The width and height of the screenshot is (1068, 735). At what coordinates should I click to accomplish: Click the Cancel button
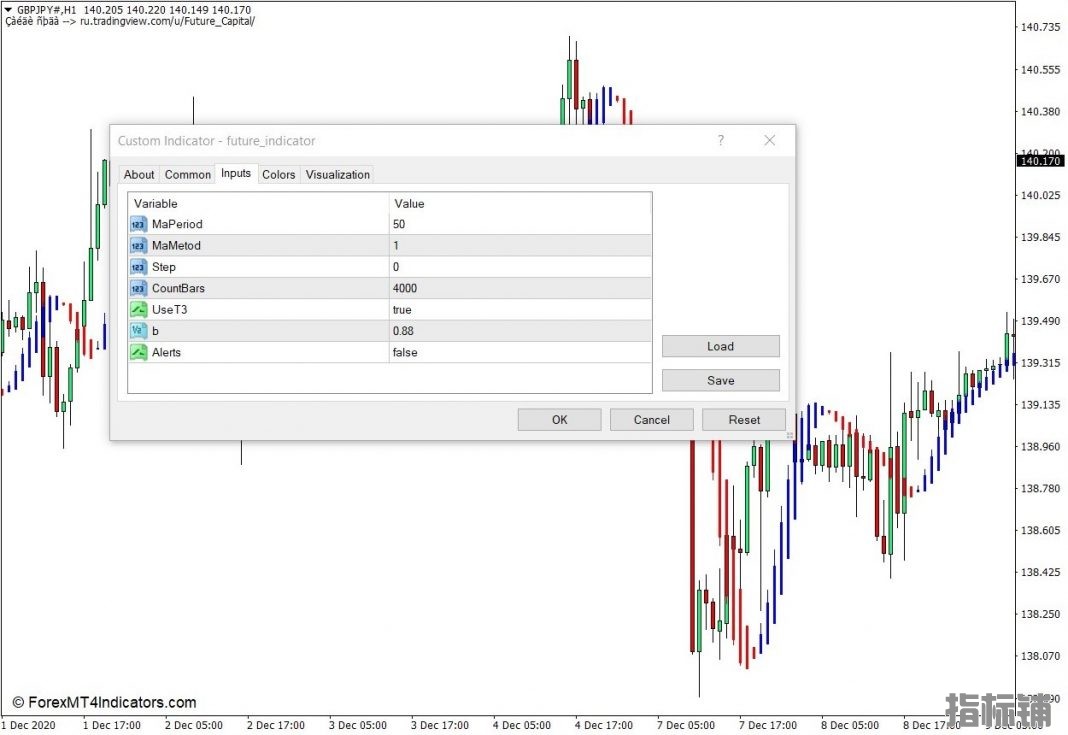(652, 420)
